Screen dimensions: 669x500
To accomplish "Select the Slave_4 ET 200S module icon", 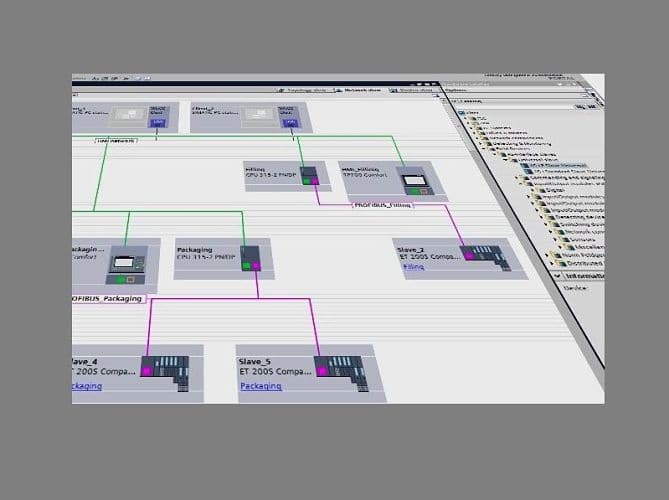I will coord(165,373).
